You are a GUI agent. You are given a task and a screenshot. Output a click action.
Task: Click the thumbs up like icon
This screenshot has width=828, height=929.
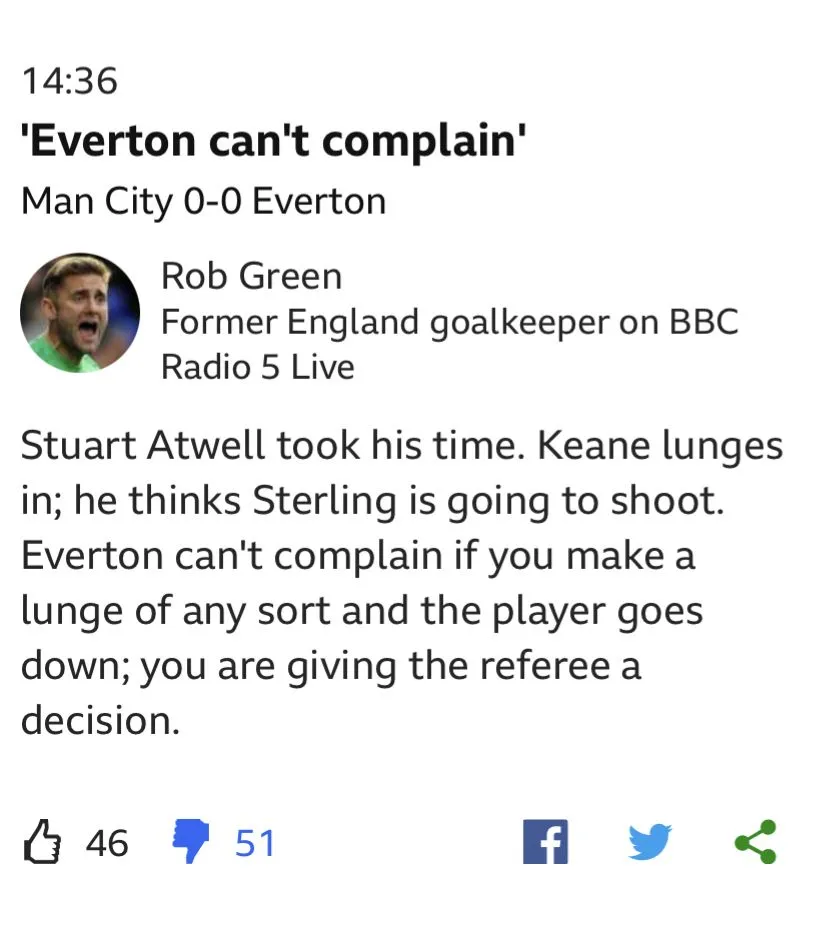(44, 841)
